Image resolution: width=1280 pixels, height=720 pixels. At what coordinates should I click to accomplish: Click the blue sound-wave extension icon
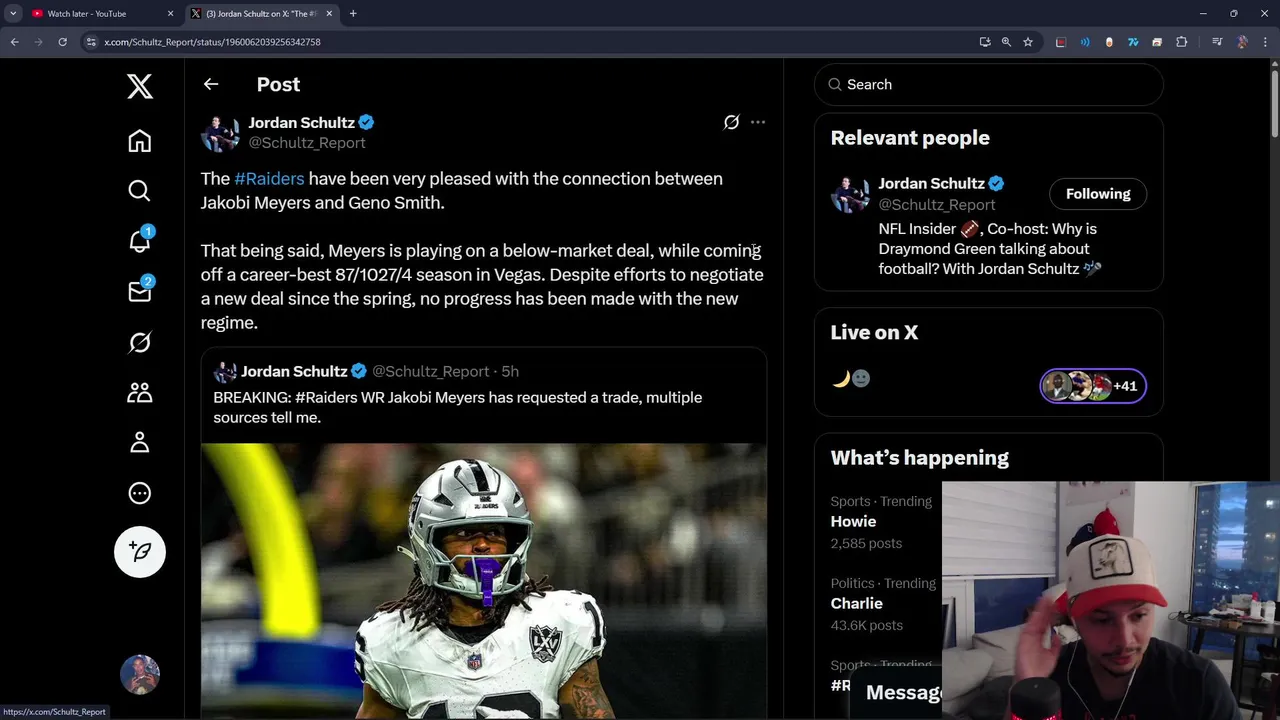click(x=1085, y=42)
